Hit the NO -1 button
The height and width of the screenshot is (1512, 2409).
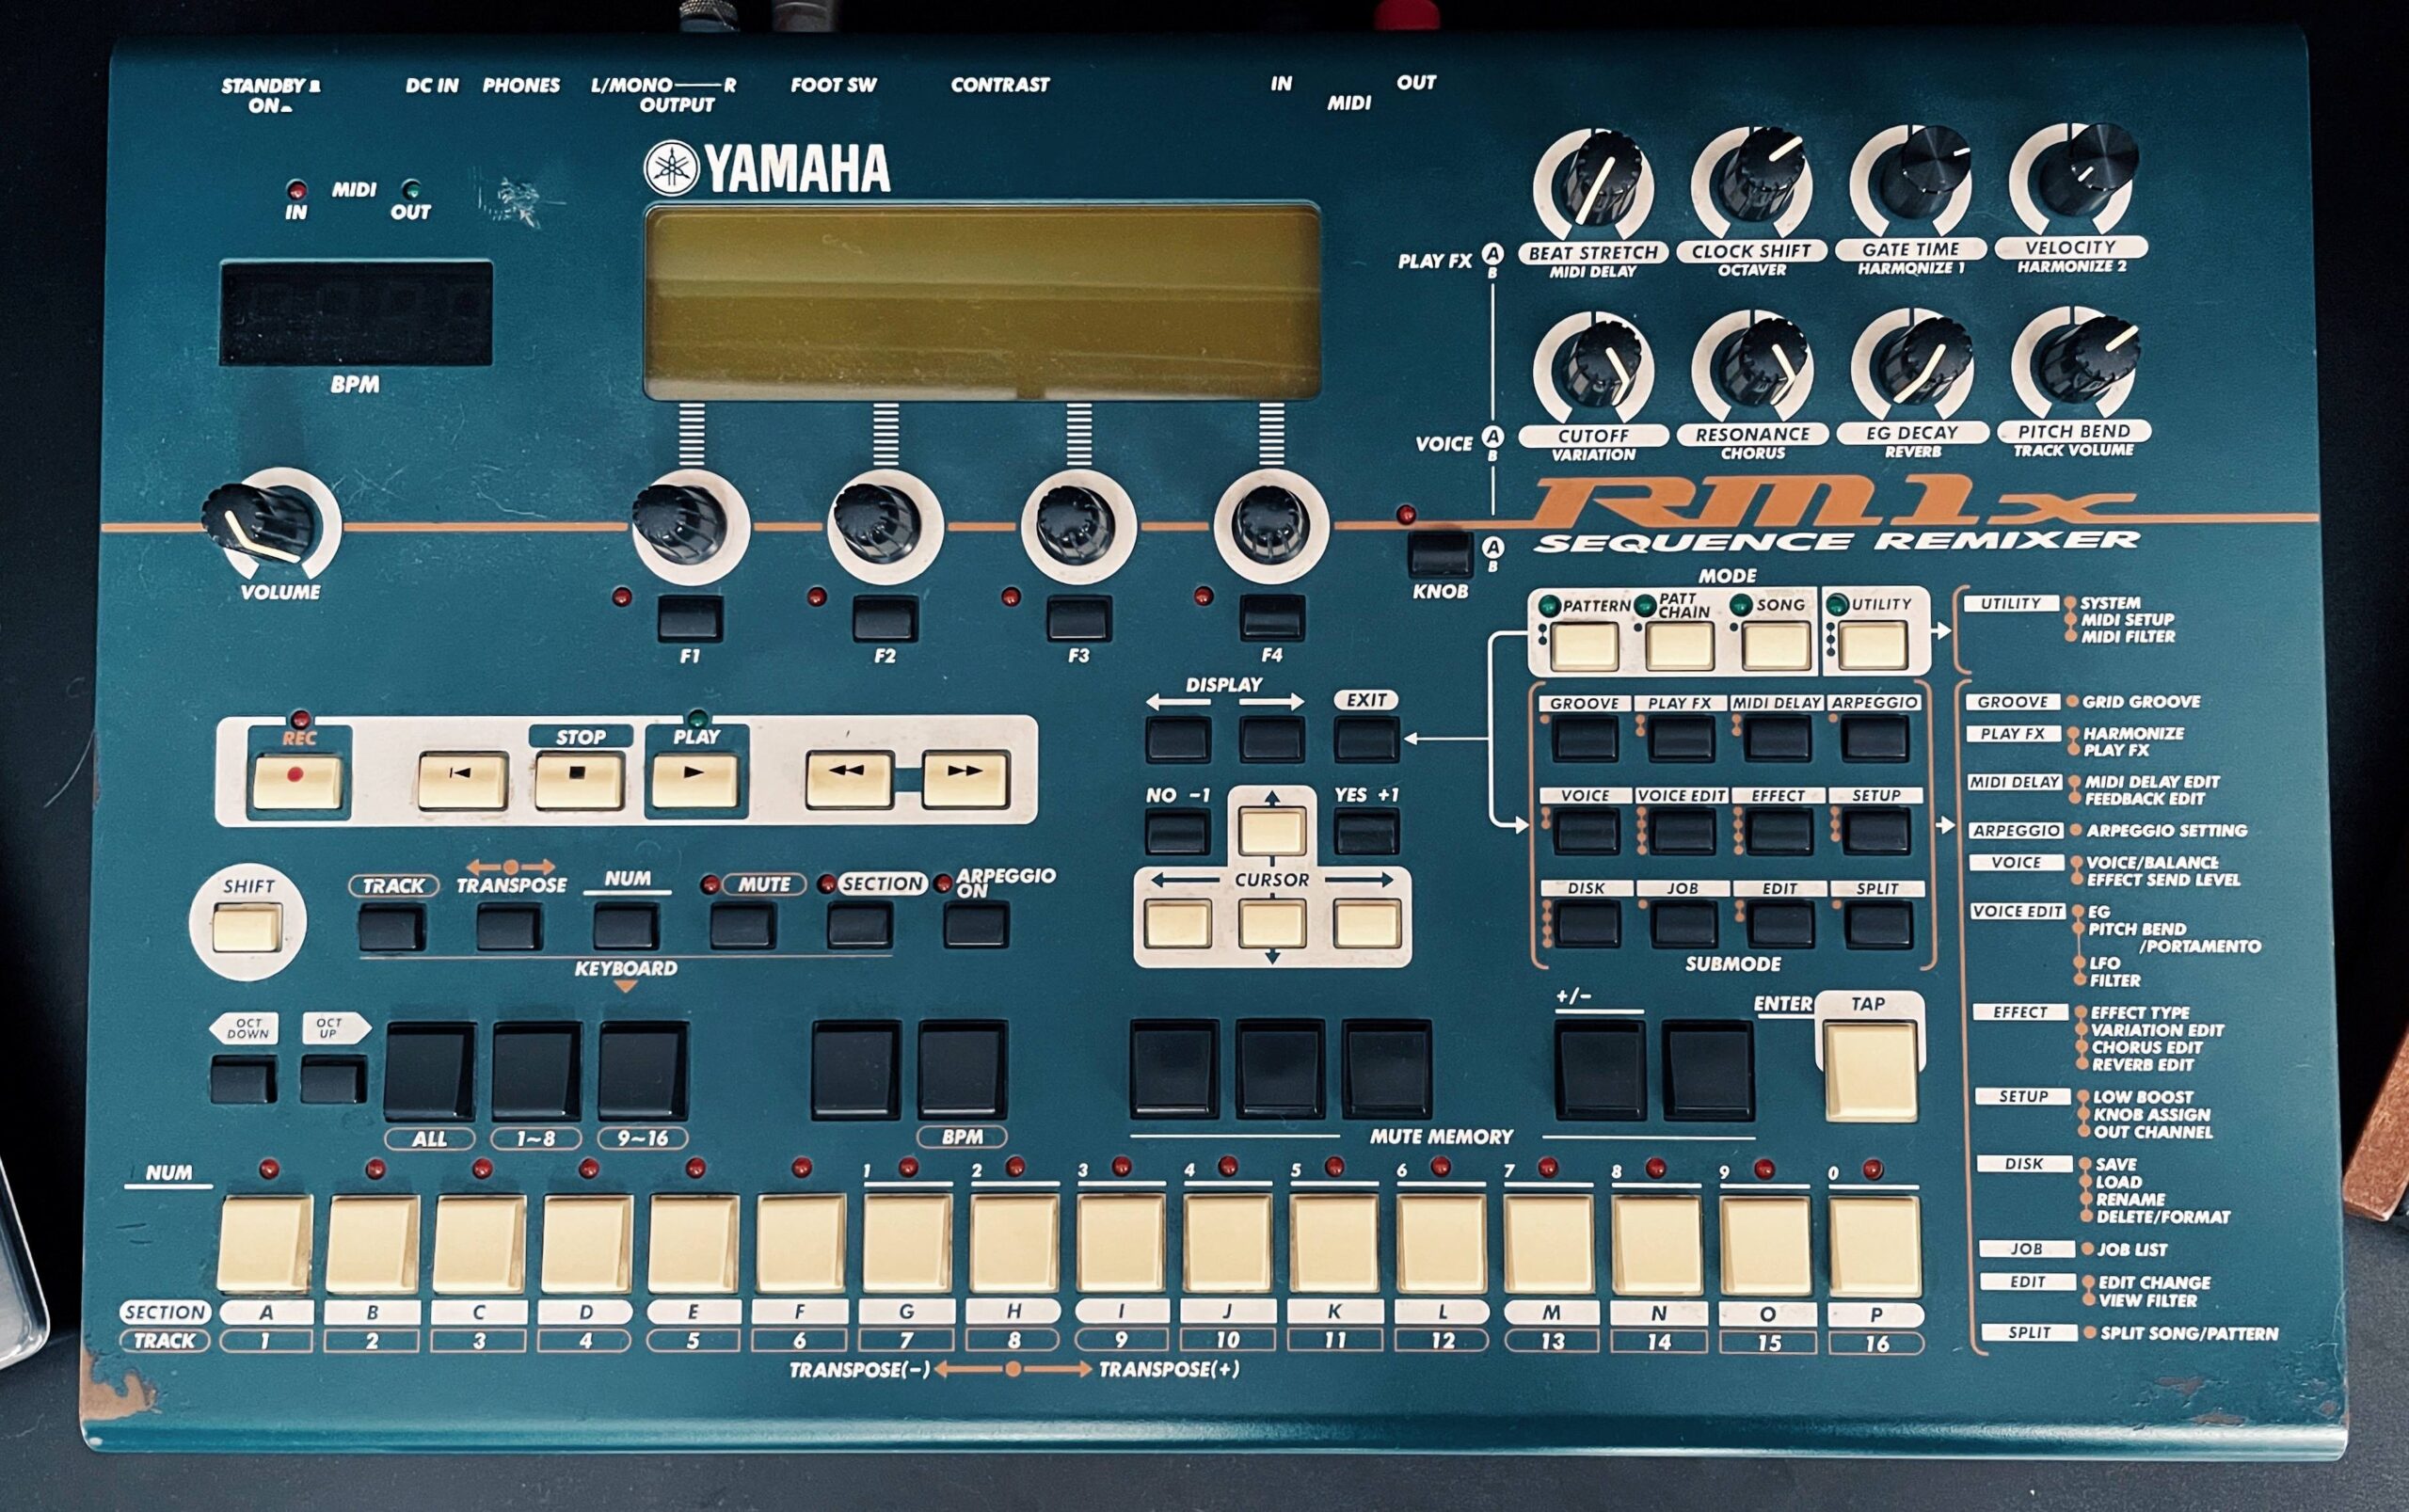click(1178, 832)
